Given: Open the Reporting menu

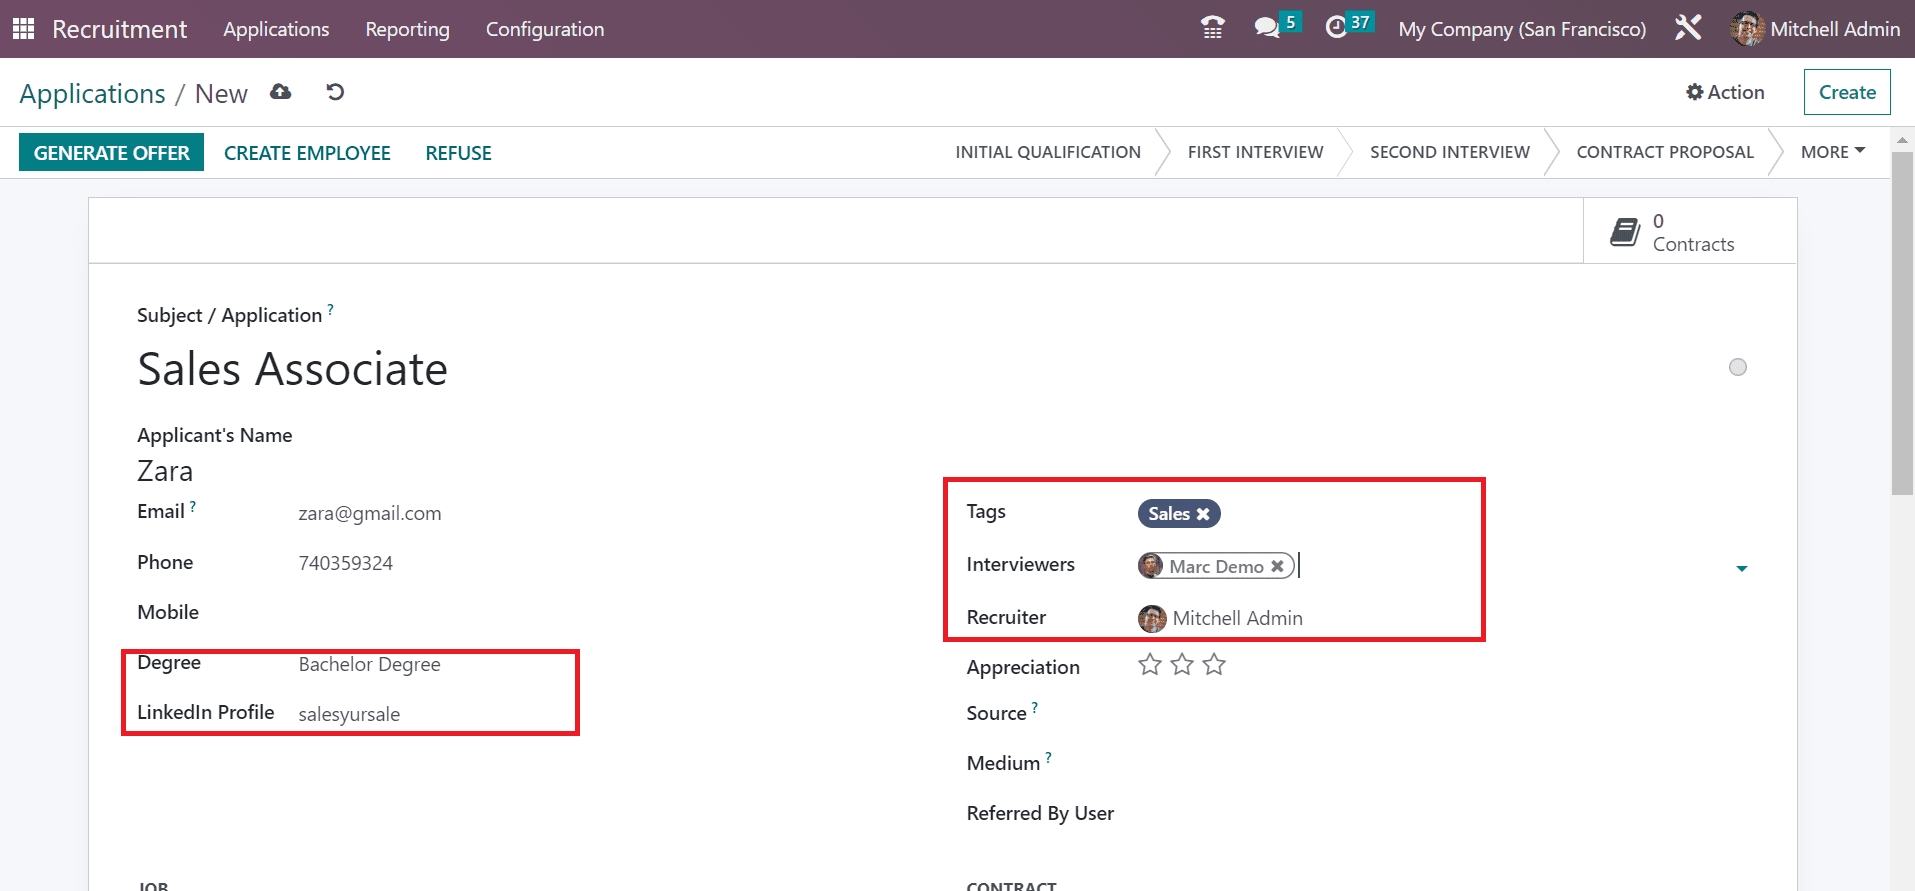Looking at the screenshot, I should [x=407, y=29].
